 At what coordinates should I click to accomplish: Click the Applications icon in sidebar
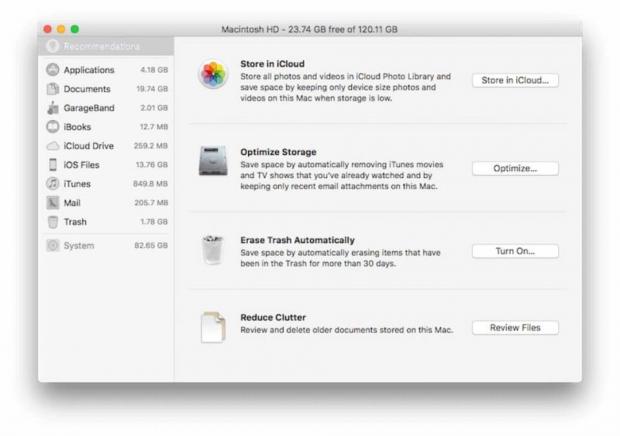pos(53,70)
